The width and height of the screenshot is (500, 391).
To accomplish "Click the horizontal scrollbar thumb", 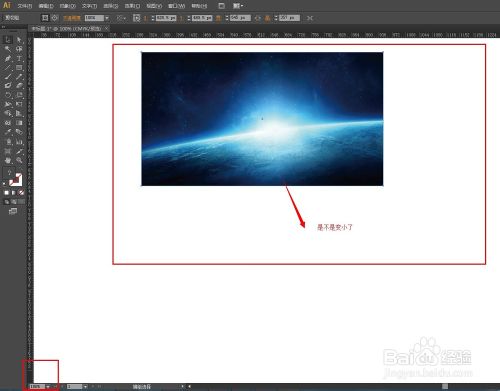I will coord(445,386).
